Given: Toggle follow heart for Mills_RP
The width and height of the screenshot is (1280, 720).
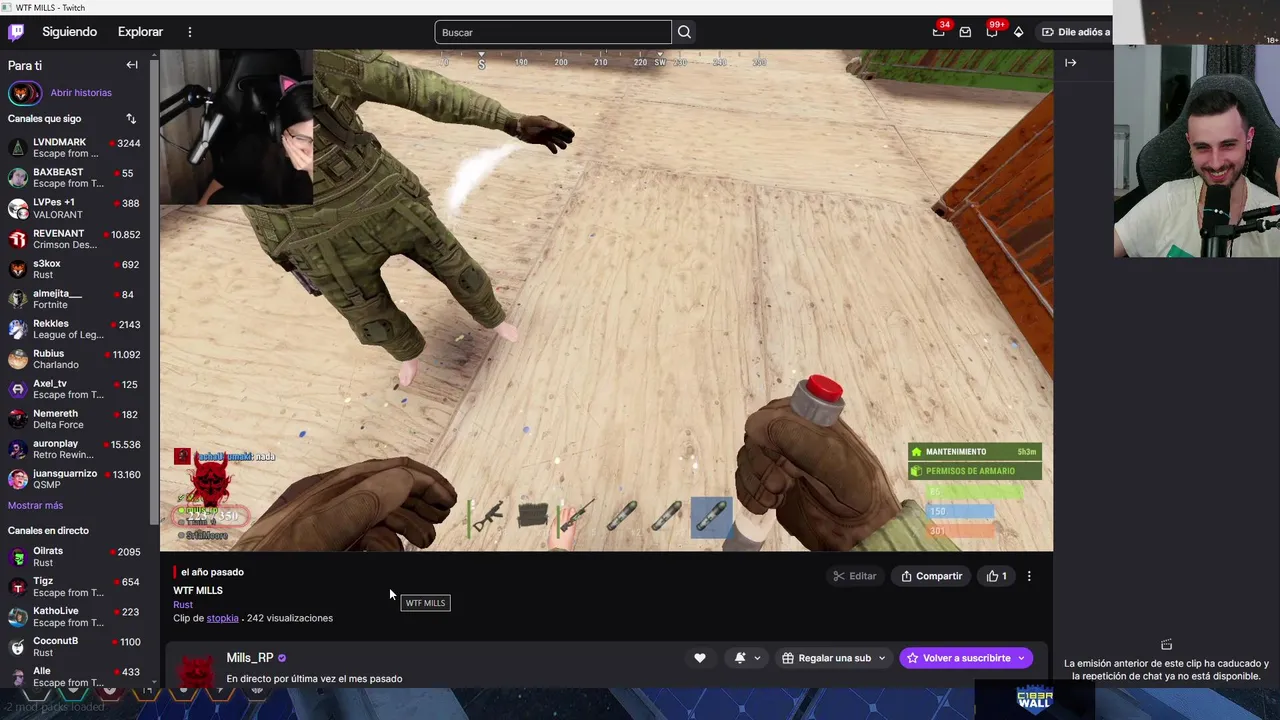Looking at the screenshot, I should (x=700, y=658).
